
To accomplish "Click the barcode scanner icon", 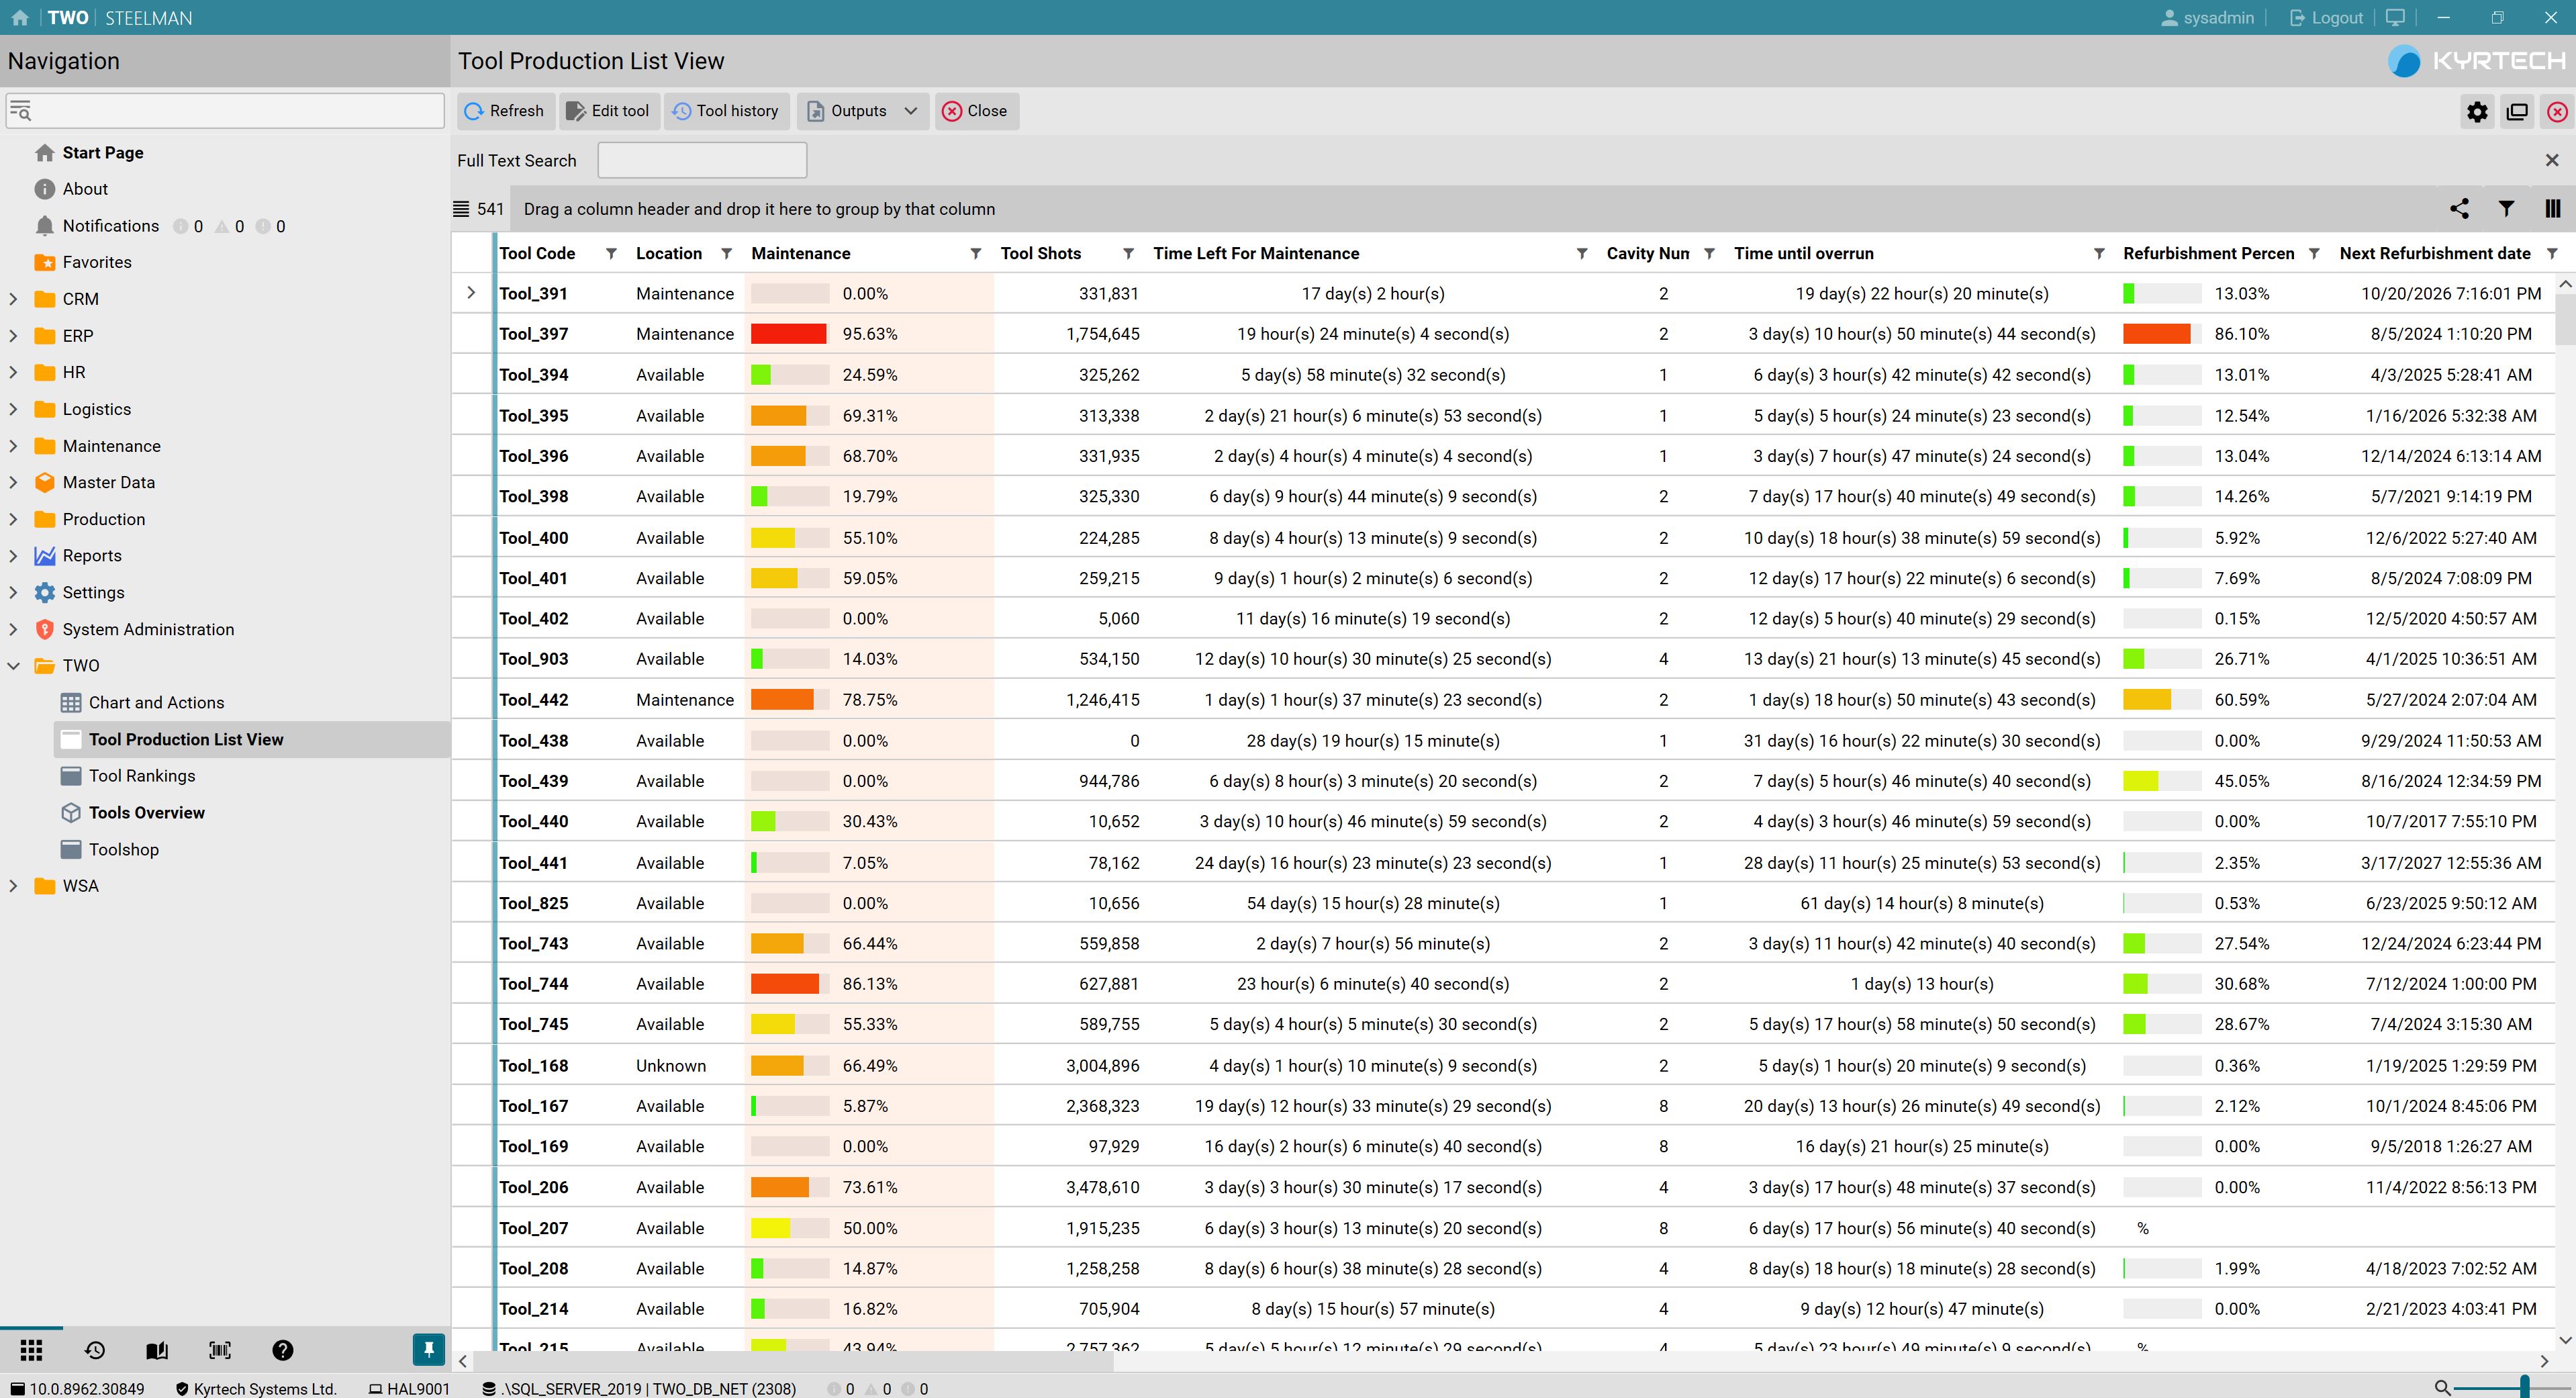I will pyautogui.click(x=220, y=1350).
